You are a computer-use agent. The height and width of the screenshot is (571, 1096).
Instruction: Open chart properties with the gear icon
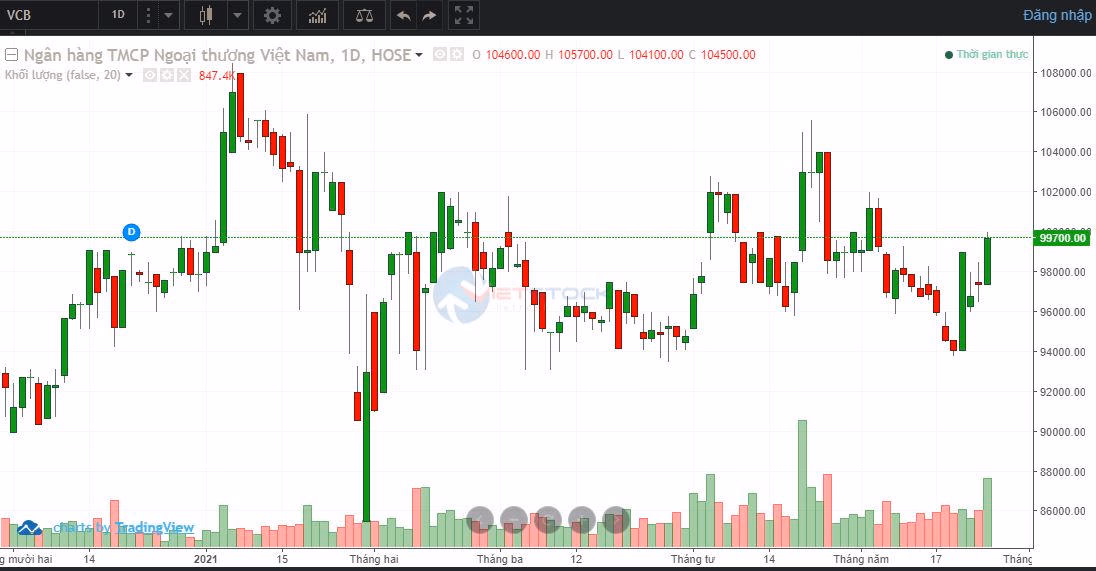272,15
